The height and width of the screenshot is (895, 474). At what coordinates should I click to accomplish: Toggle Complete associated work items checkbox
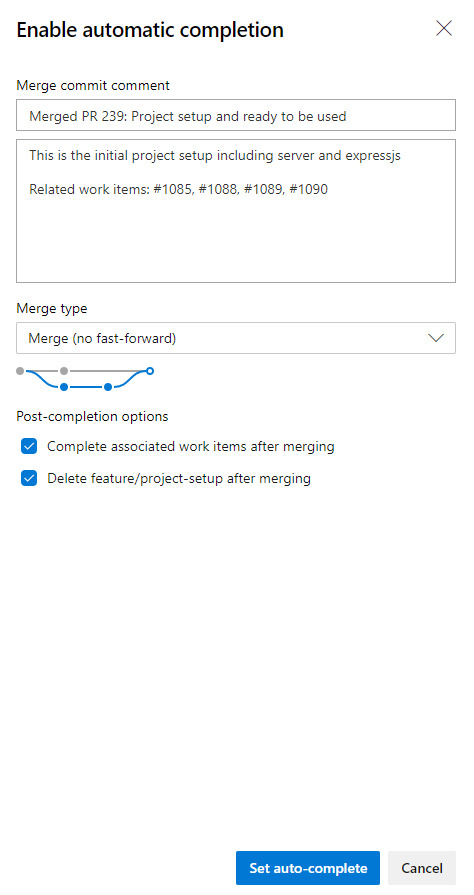pos(29,446)
